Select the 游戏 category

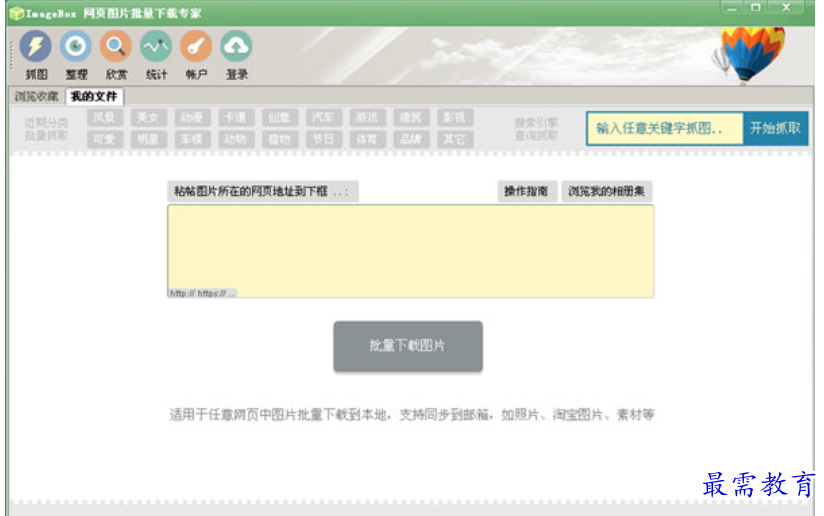pos(367,117)
